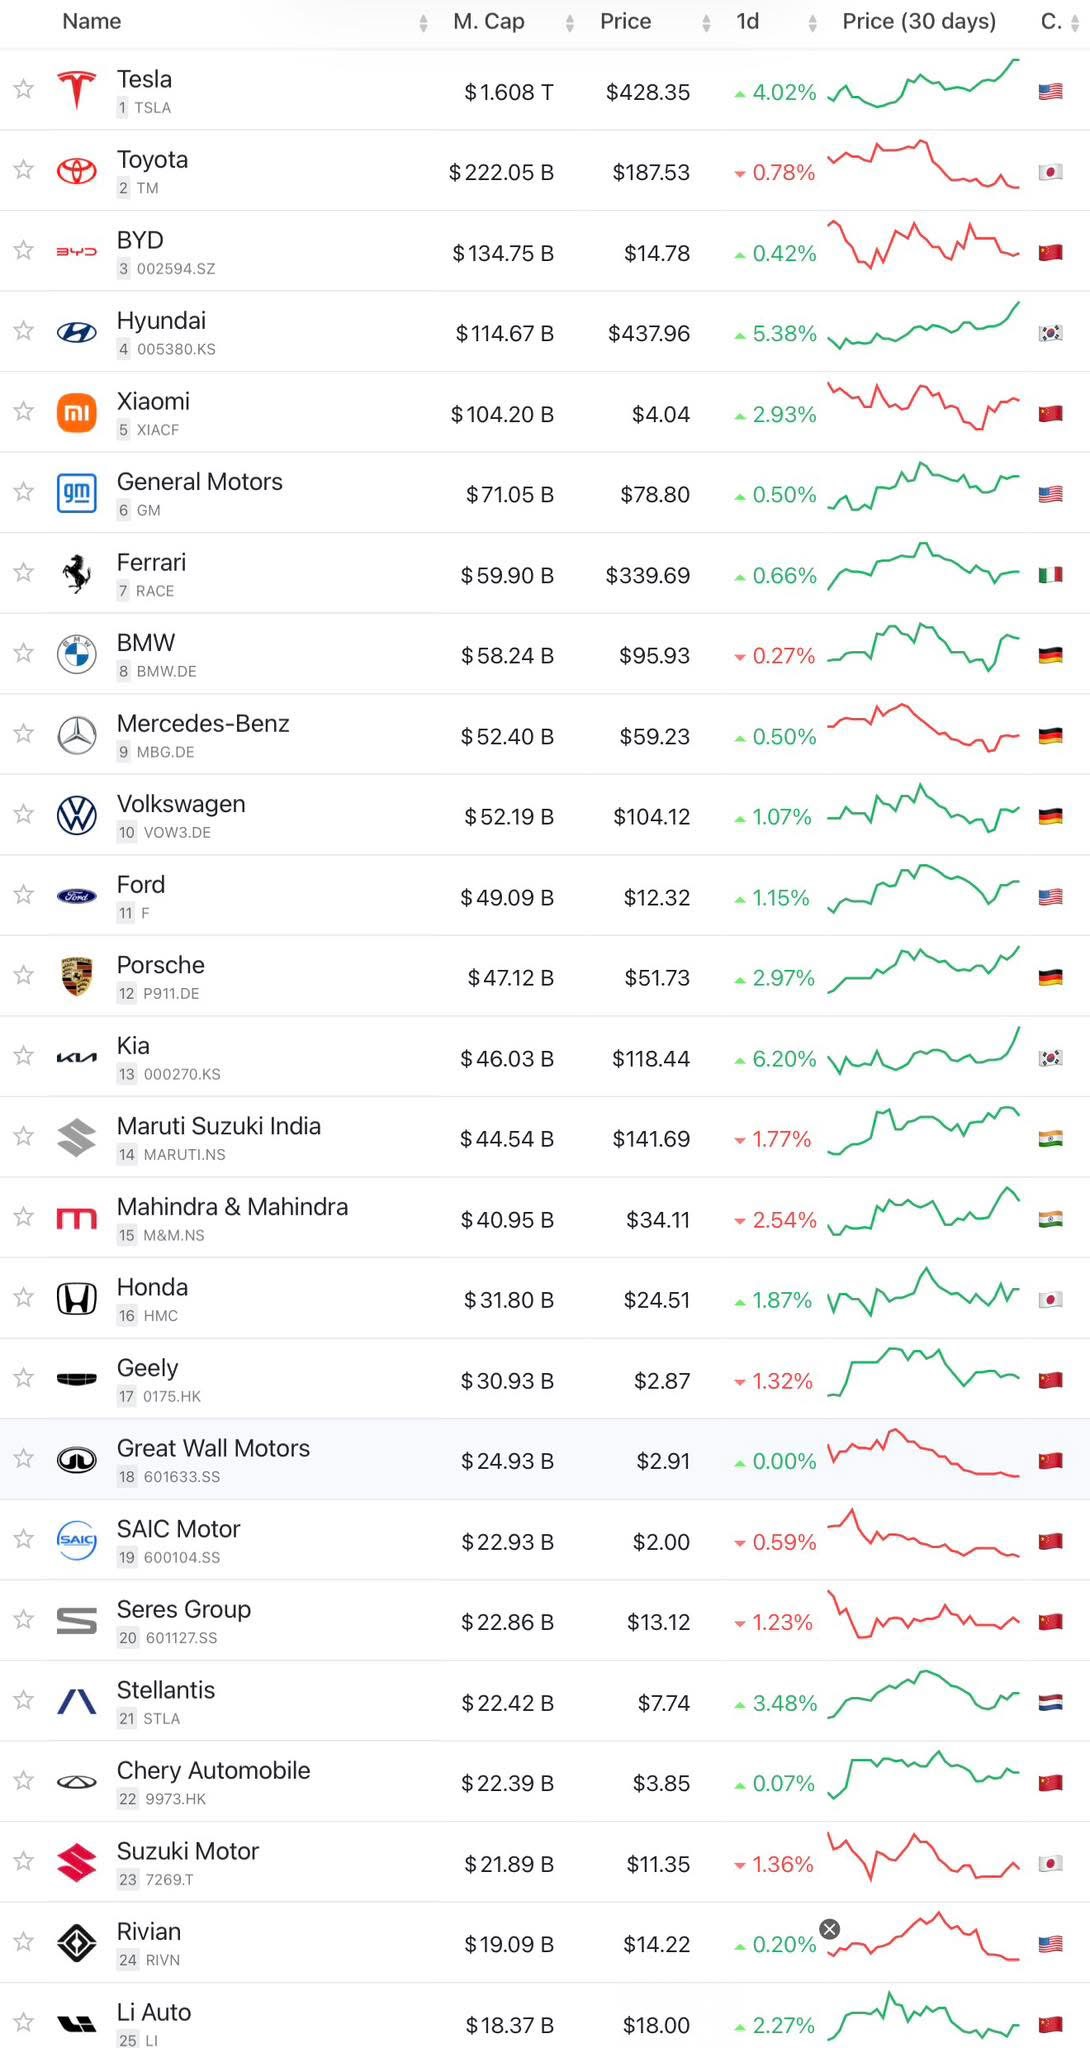Close the overlay near Rivian's chart
Screen dimensions: 1090x2048
click(x=830, y=1929)
